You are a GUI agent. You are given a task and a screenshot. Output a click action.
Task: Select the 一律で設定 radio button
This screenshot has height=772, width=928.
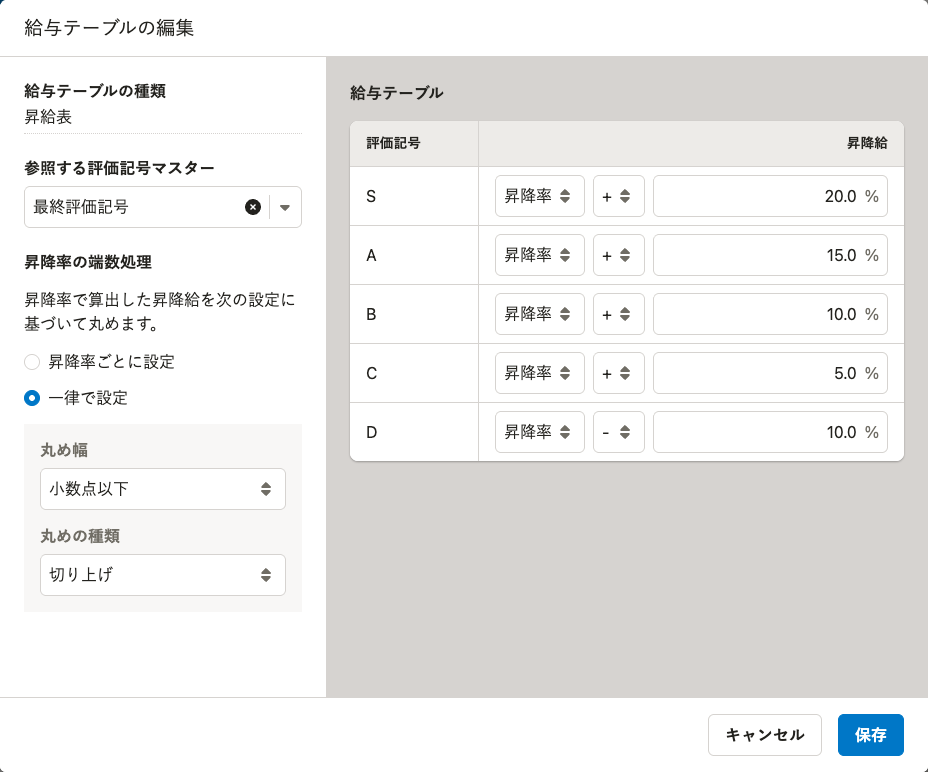coord(33,398)
